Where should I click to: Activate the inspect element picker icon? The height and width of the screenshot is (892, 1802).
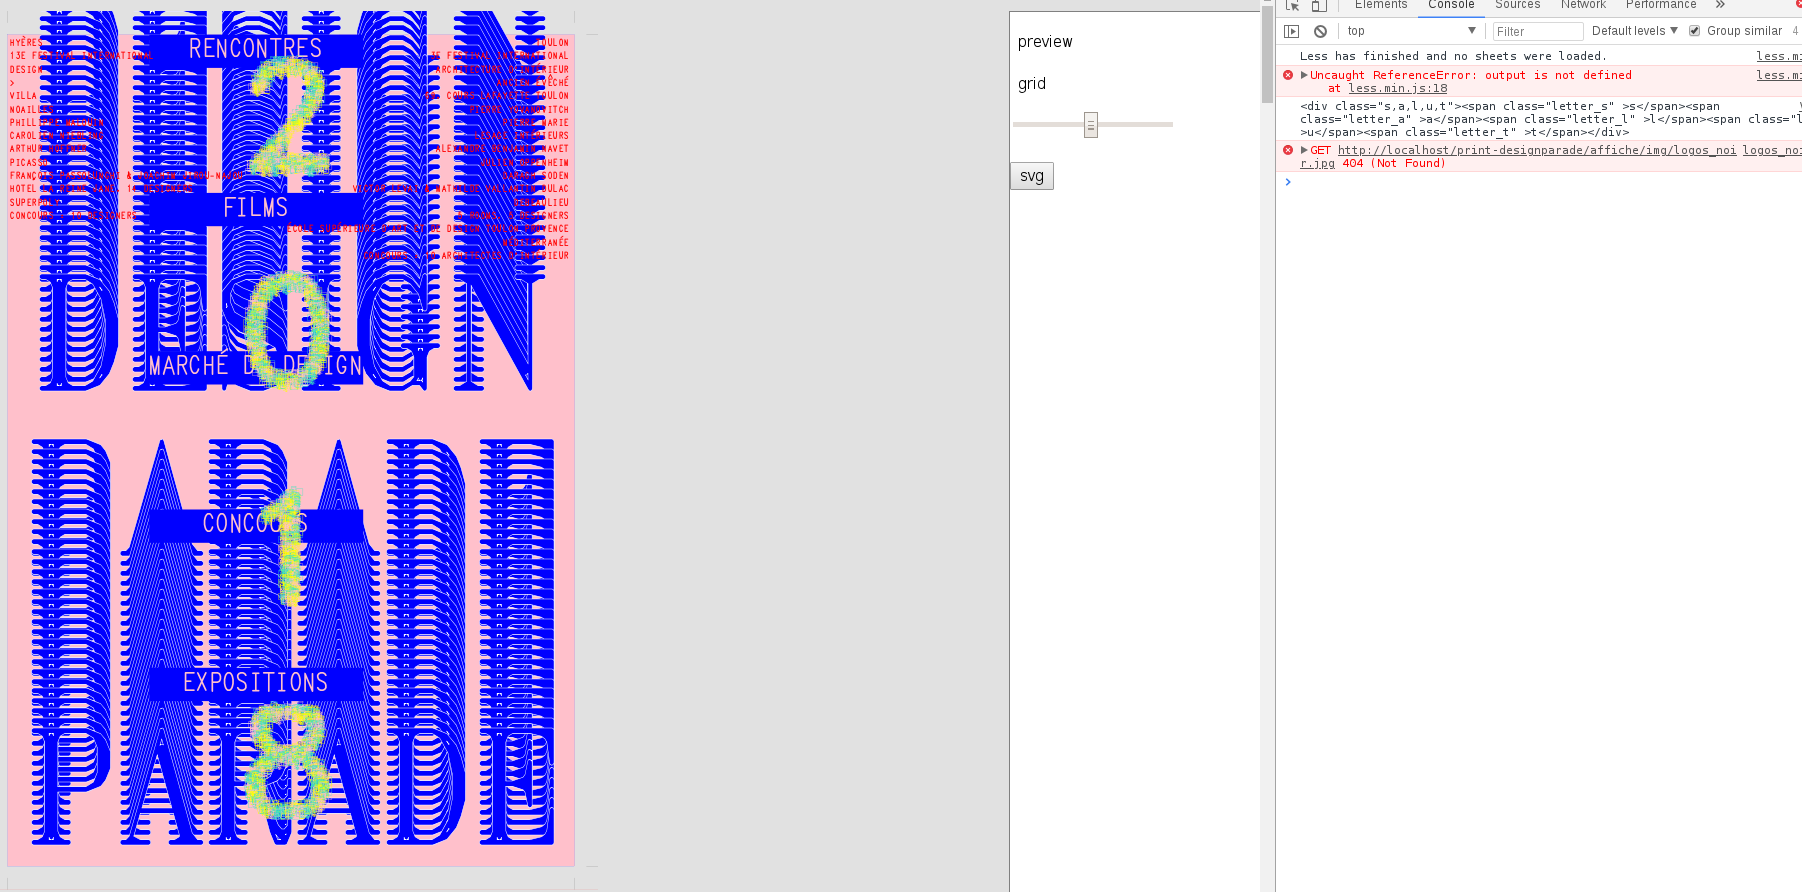pyautogui.click(x=1292, y=5)
